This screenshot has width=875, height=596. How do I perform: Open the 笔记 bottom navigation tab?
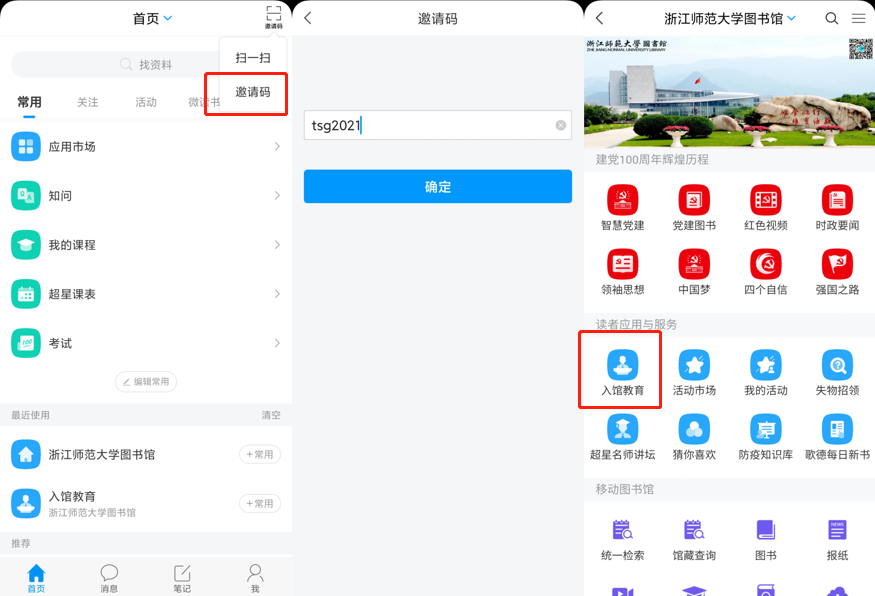click(182, 578)
